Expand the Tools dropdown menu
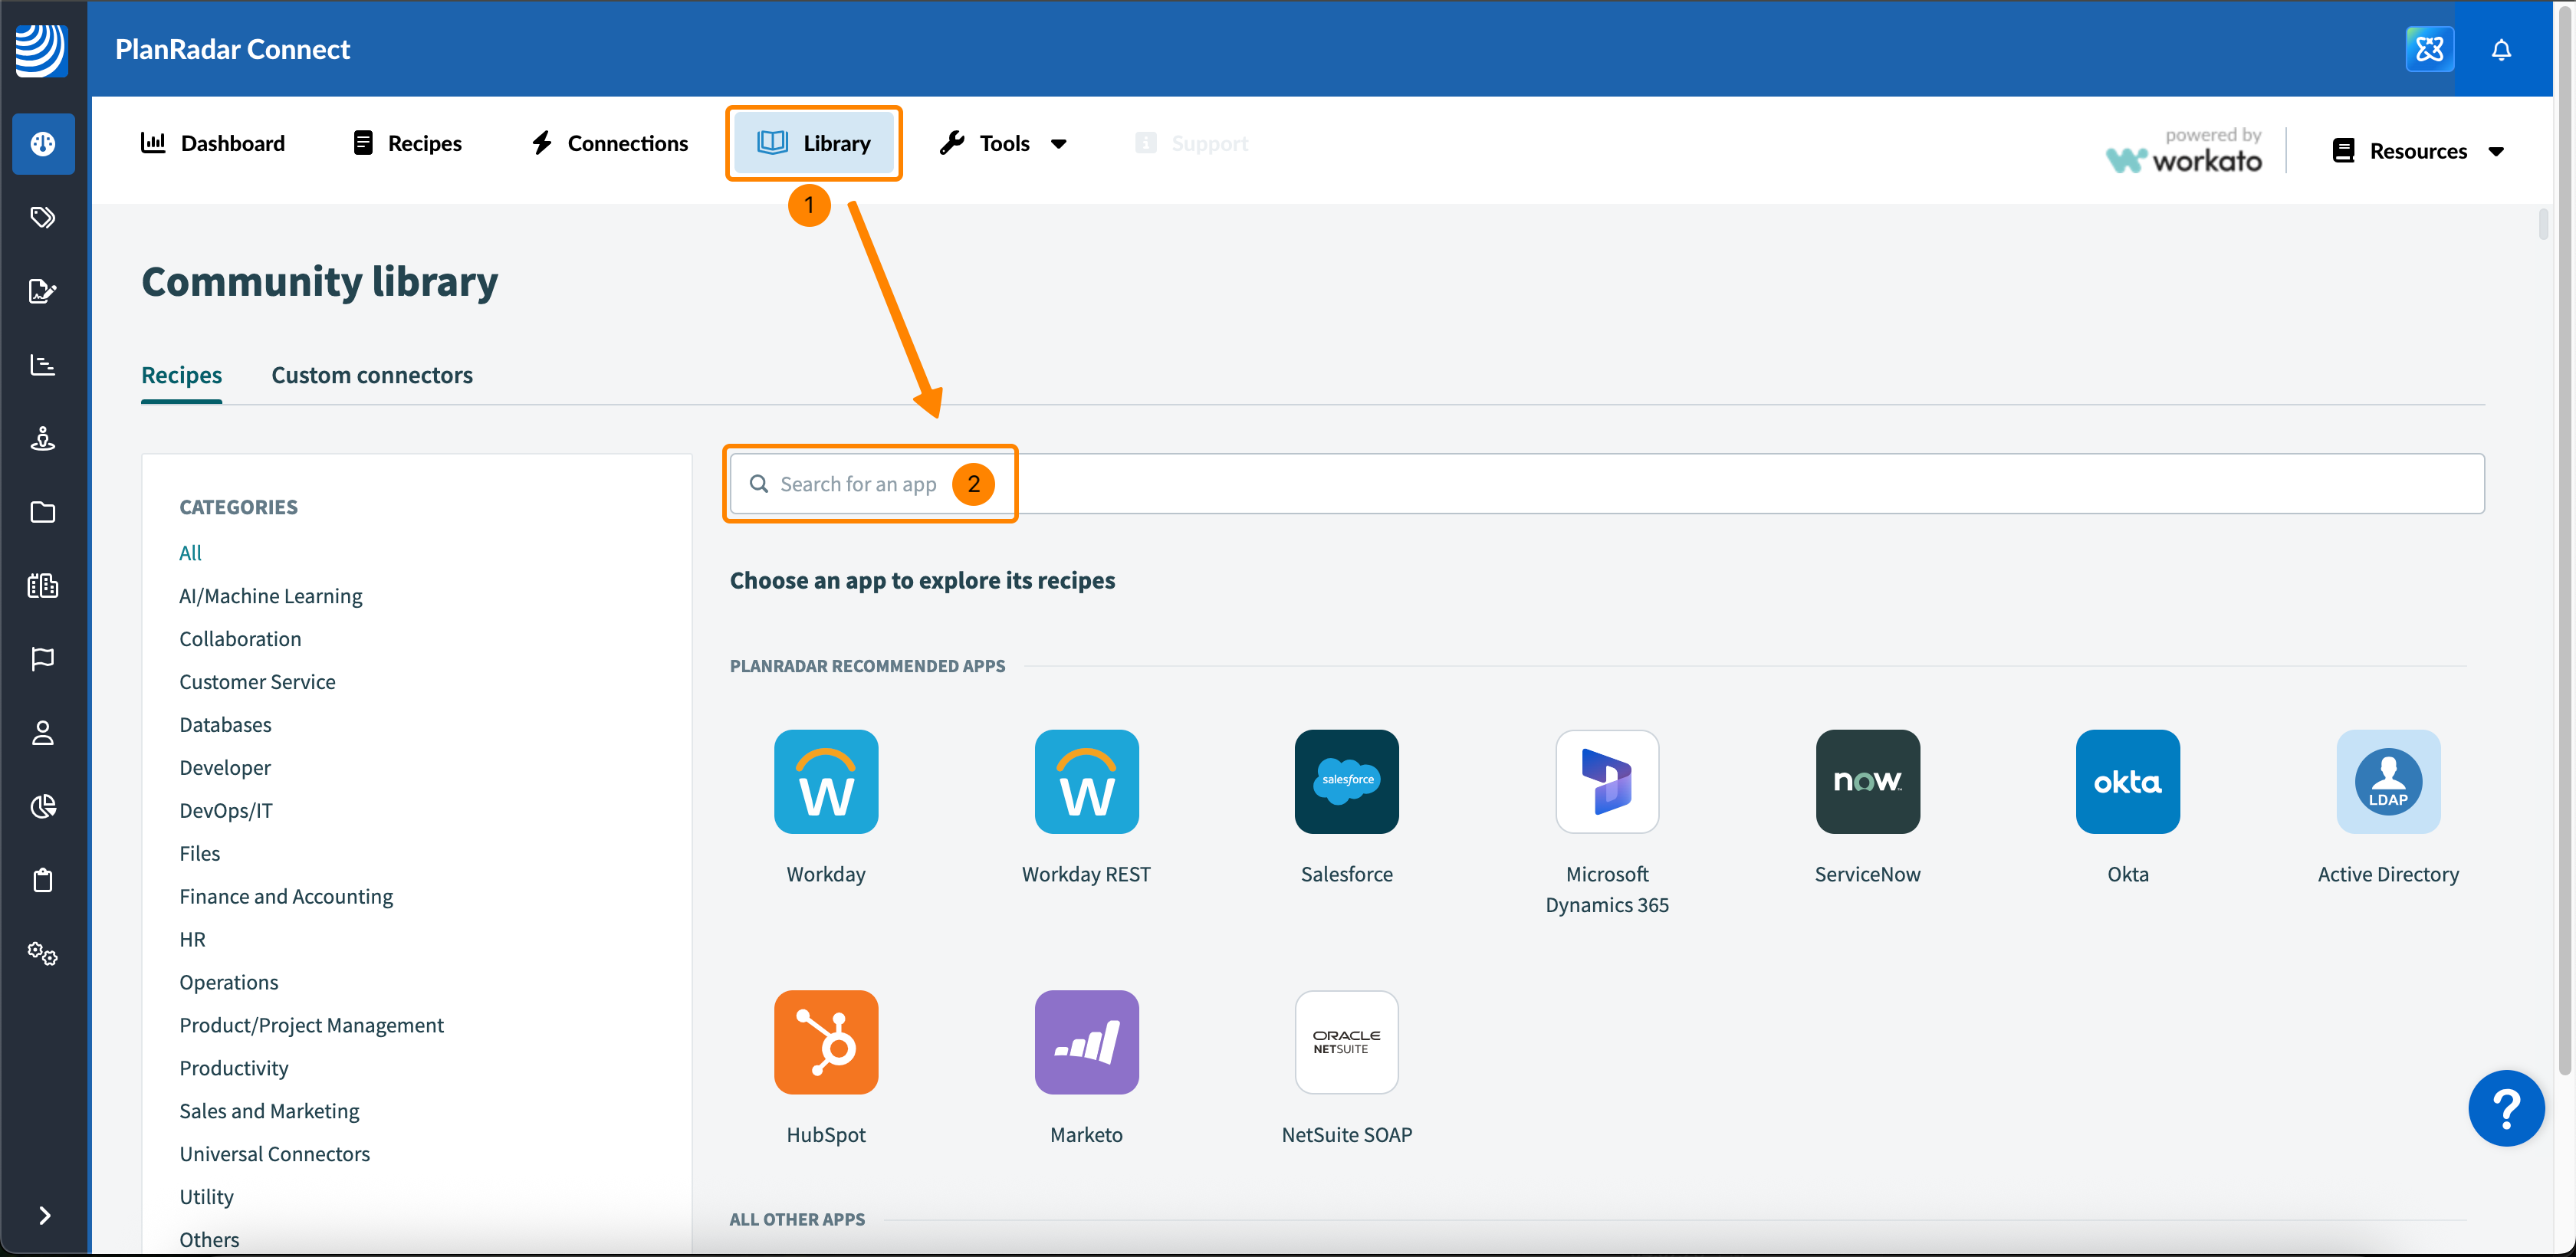2576x1257 pixels. pyautogui.click(x=1004, y=143)
